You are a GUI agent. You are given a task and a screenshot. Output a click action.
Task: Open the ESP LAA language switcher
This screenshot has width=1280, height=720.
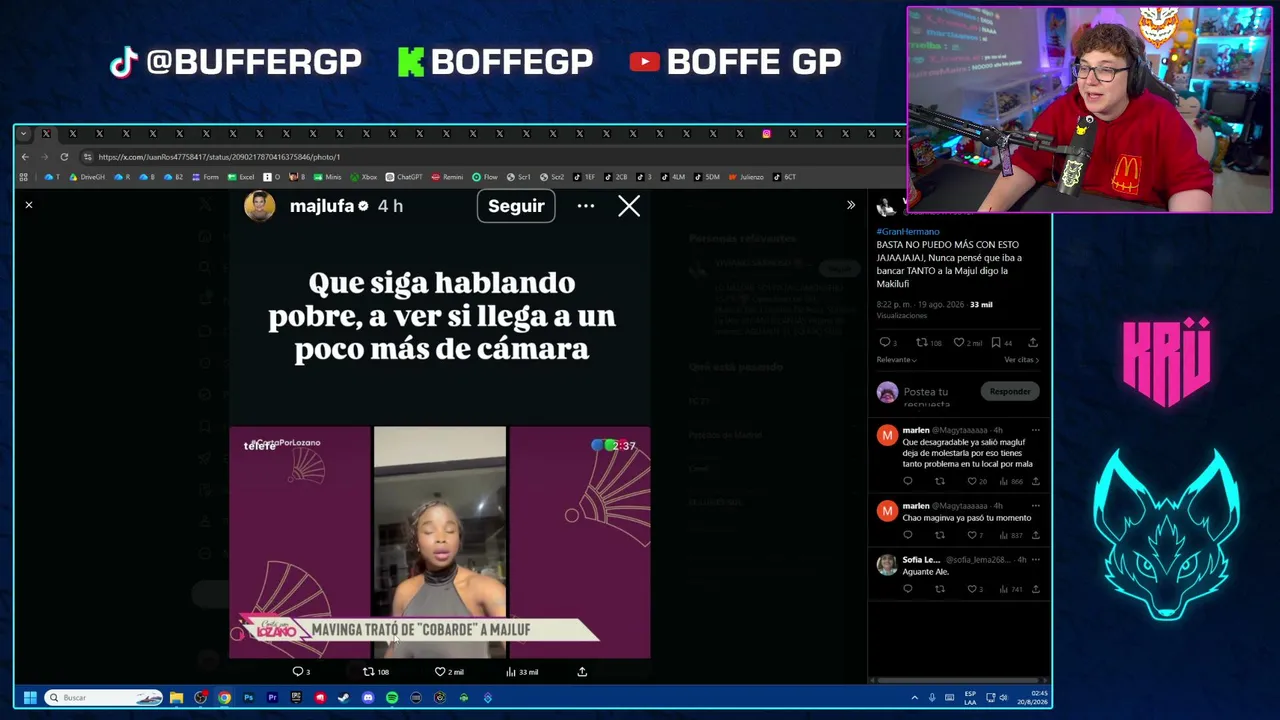[x=970, y=699]
